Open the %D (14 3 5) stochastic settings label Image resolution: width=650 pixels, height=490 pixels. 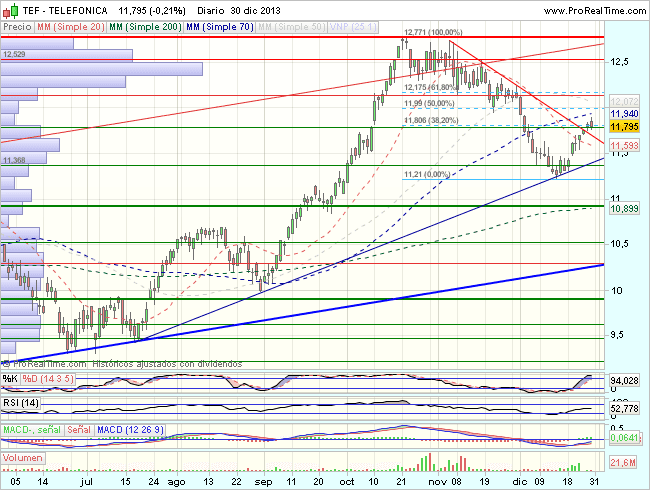(x=48, y=378)
